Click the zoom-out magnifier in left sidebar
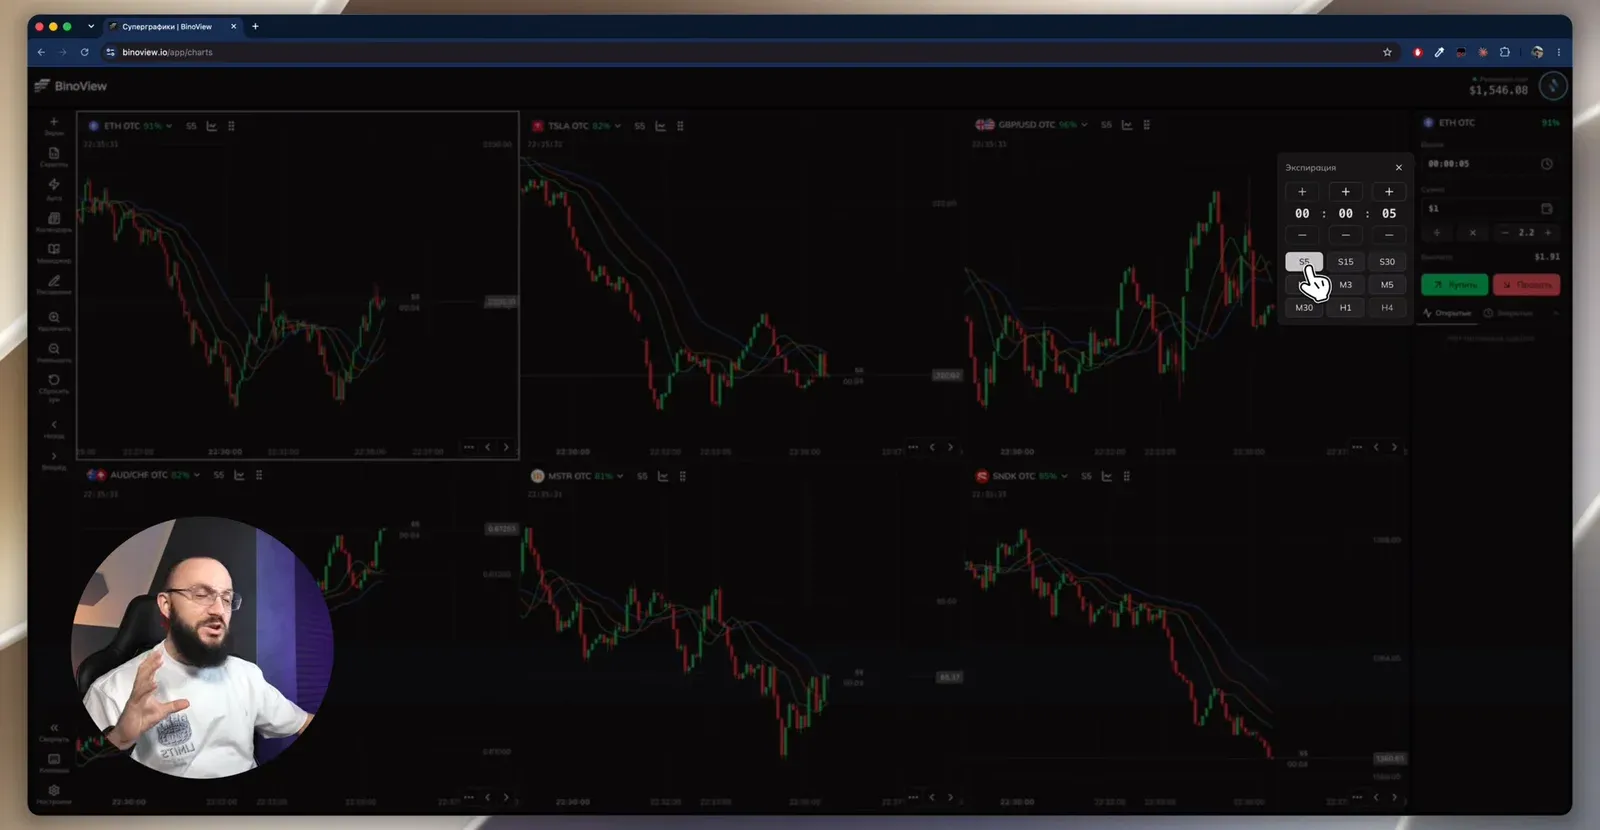This screenshot has width=1600, height=830. click(54, 349)
